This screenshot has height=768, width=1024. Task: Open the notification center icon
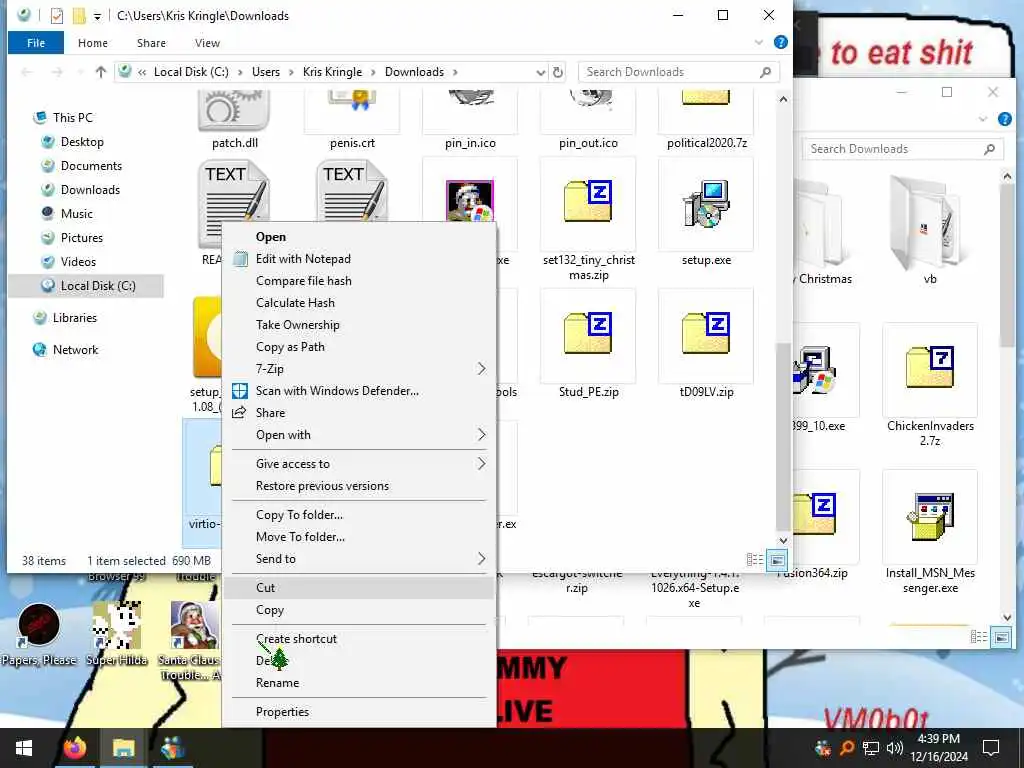[x=991, y=748]
